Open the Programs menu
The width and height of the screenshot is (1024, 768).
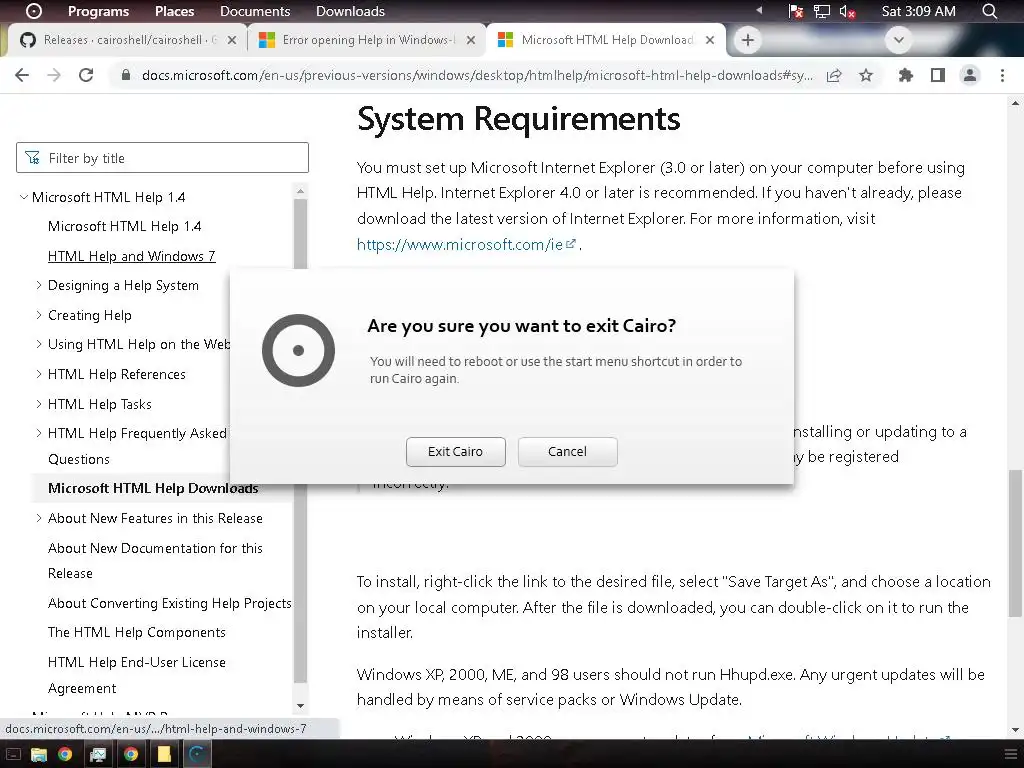click(x=99, y=11)
